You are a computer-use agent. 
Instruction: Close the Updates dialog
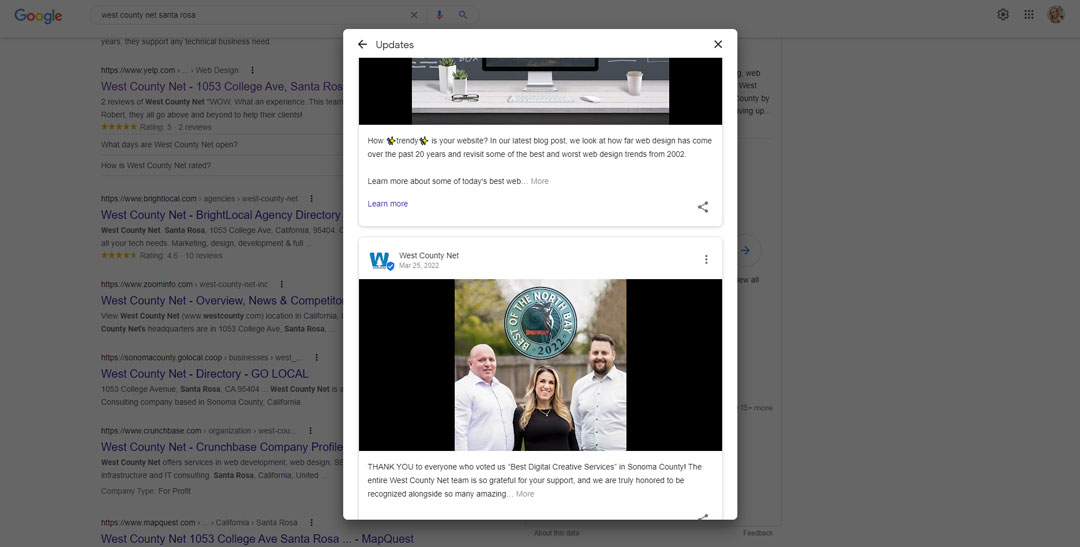coord(718,44)
